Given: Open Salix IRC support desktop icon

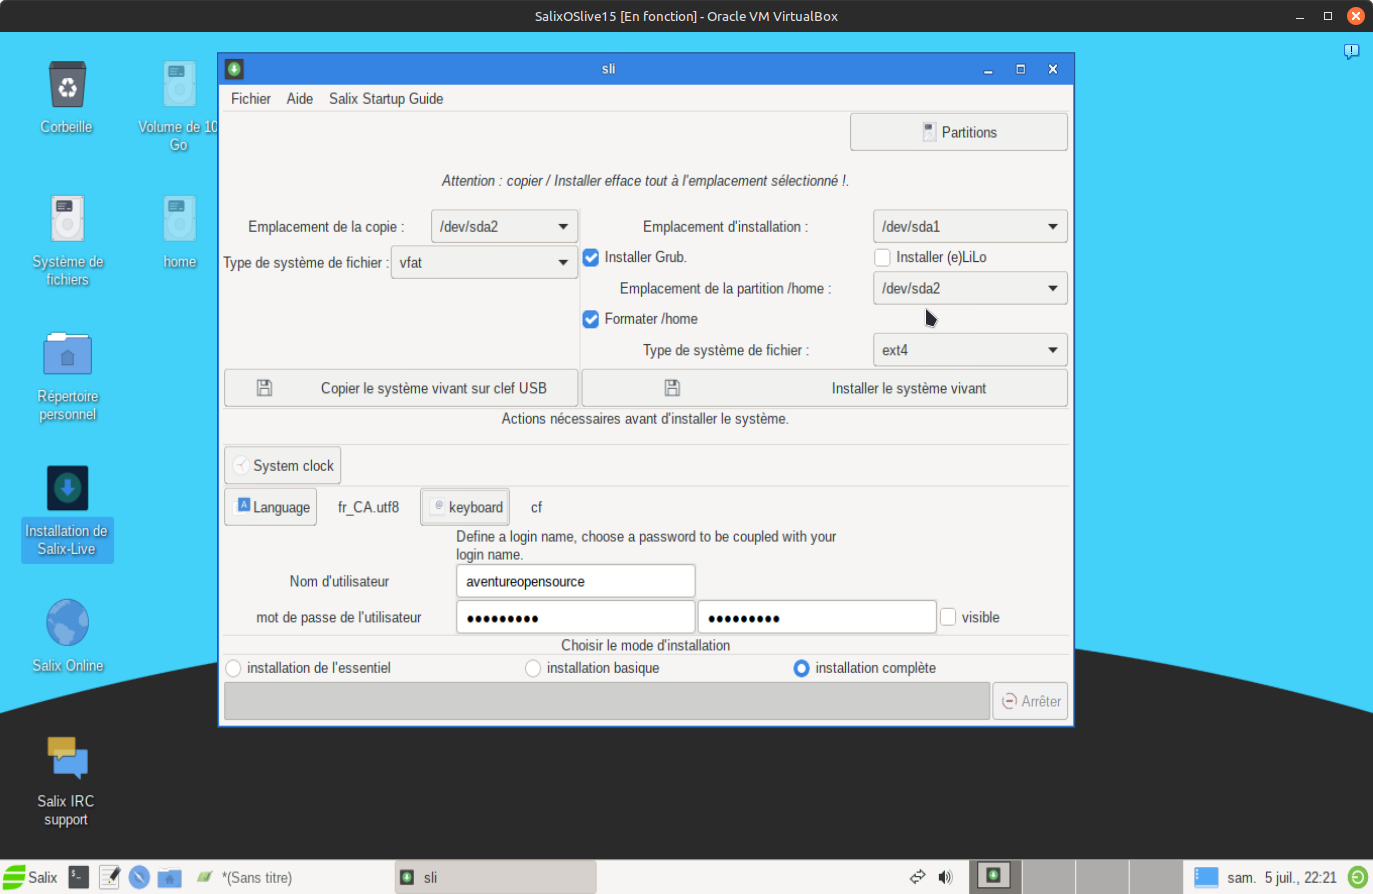Looking at the screenshot, I should (x=67, y=759).
